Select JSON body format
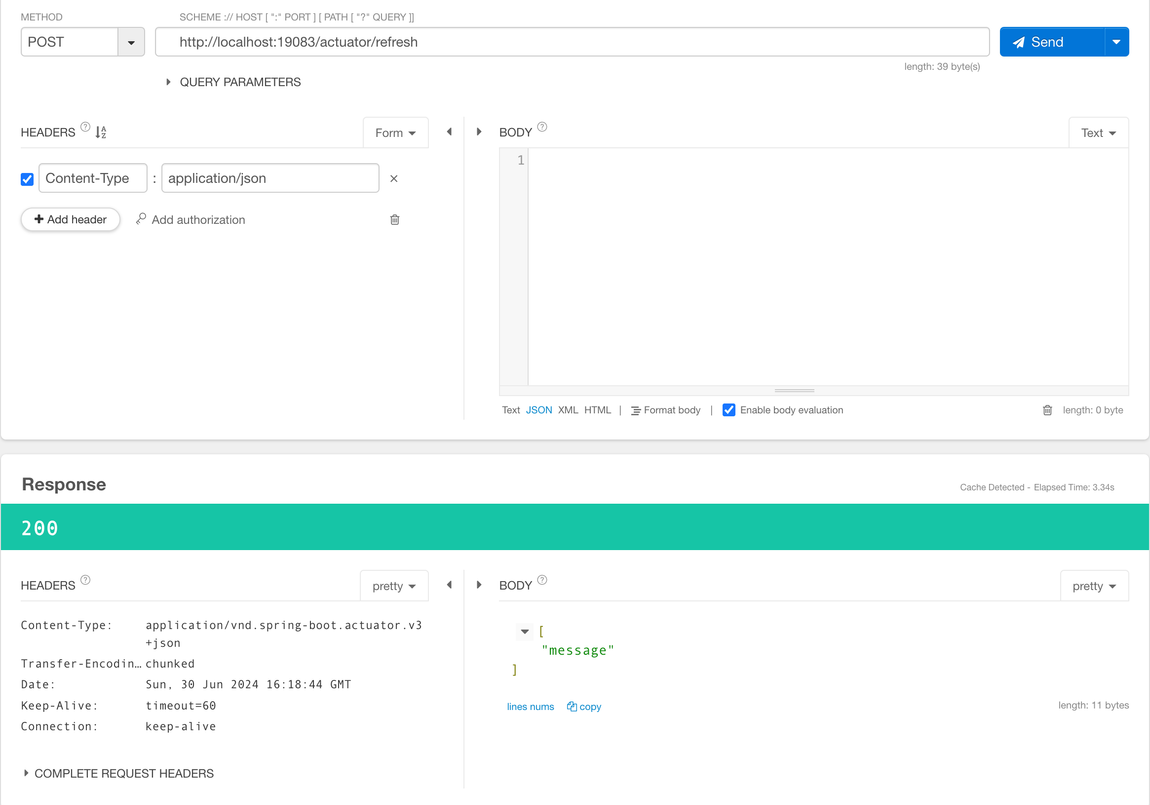Screen dimensions: 1150x805 539,410
